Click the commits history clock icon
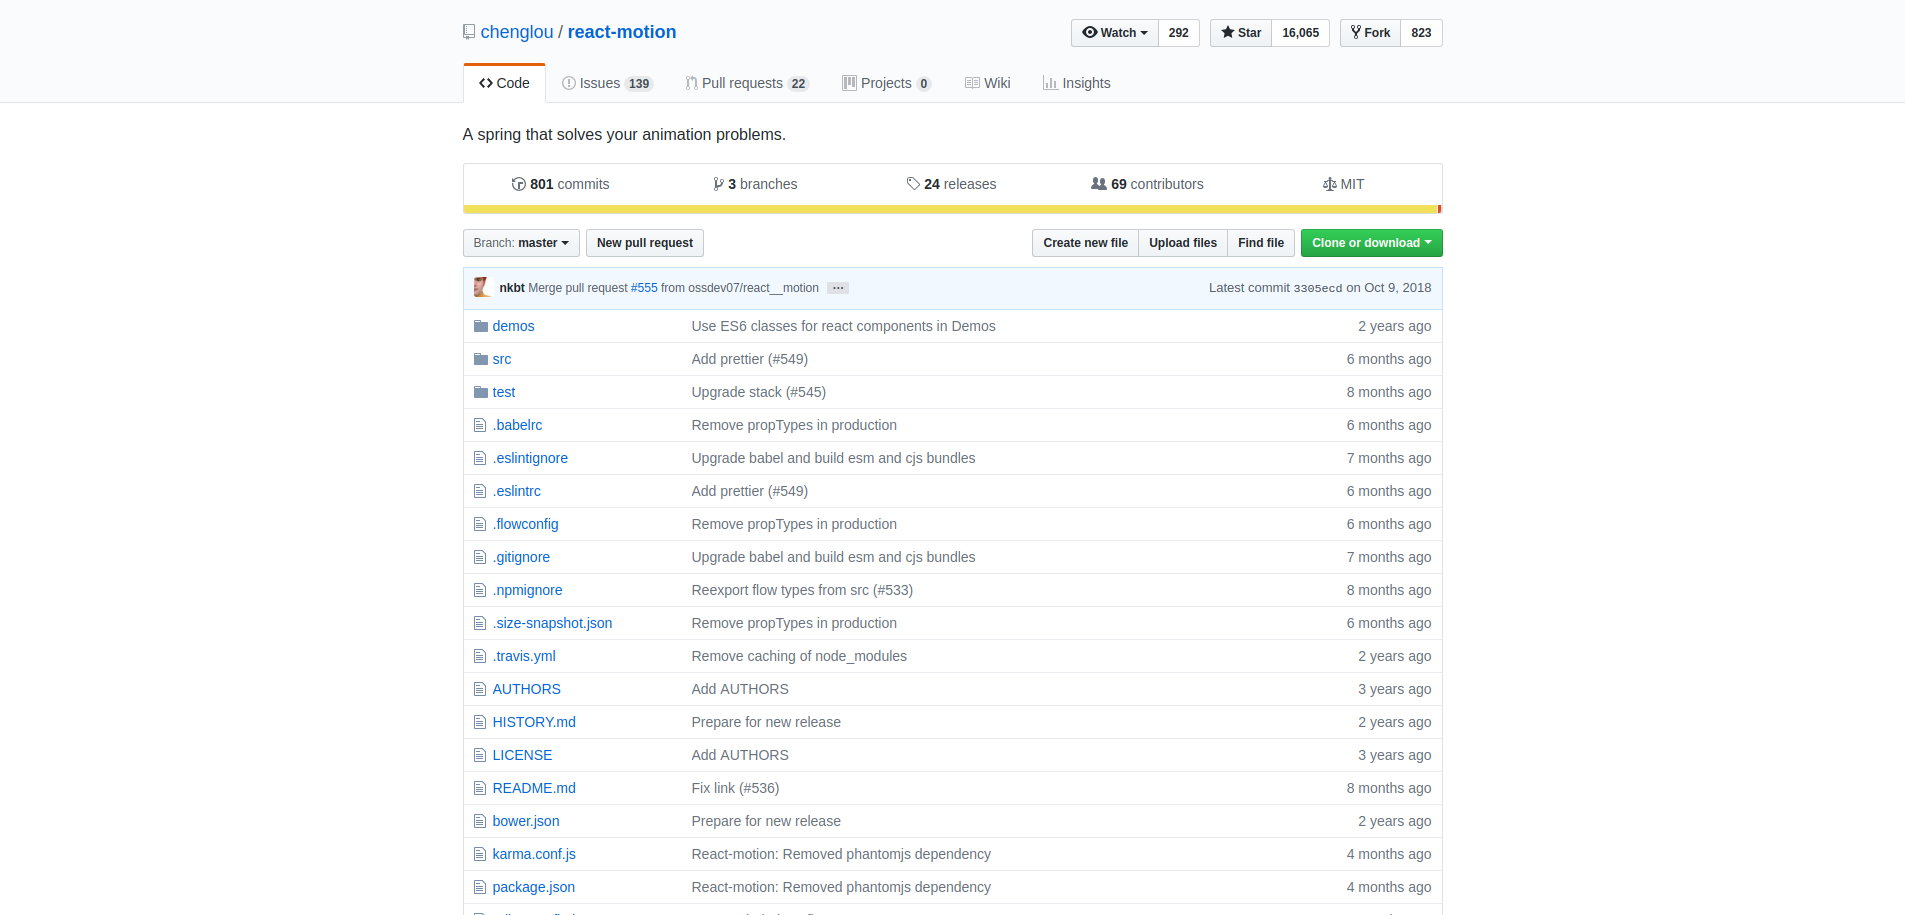The height and width of the screenshot is (915, 1905). click(518, 184)
